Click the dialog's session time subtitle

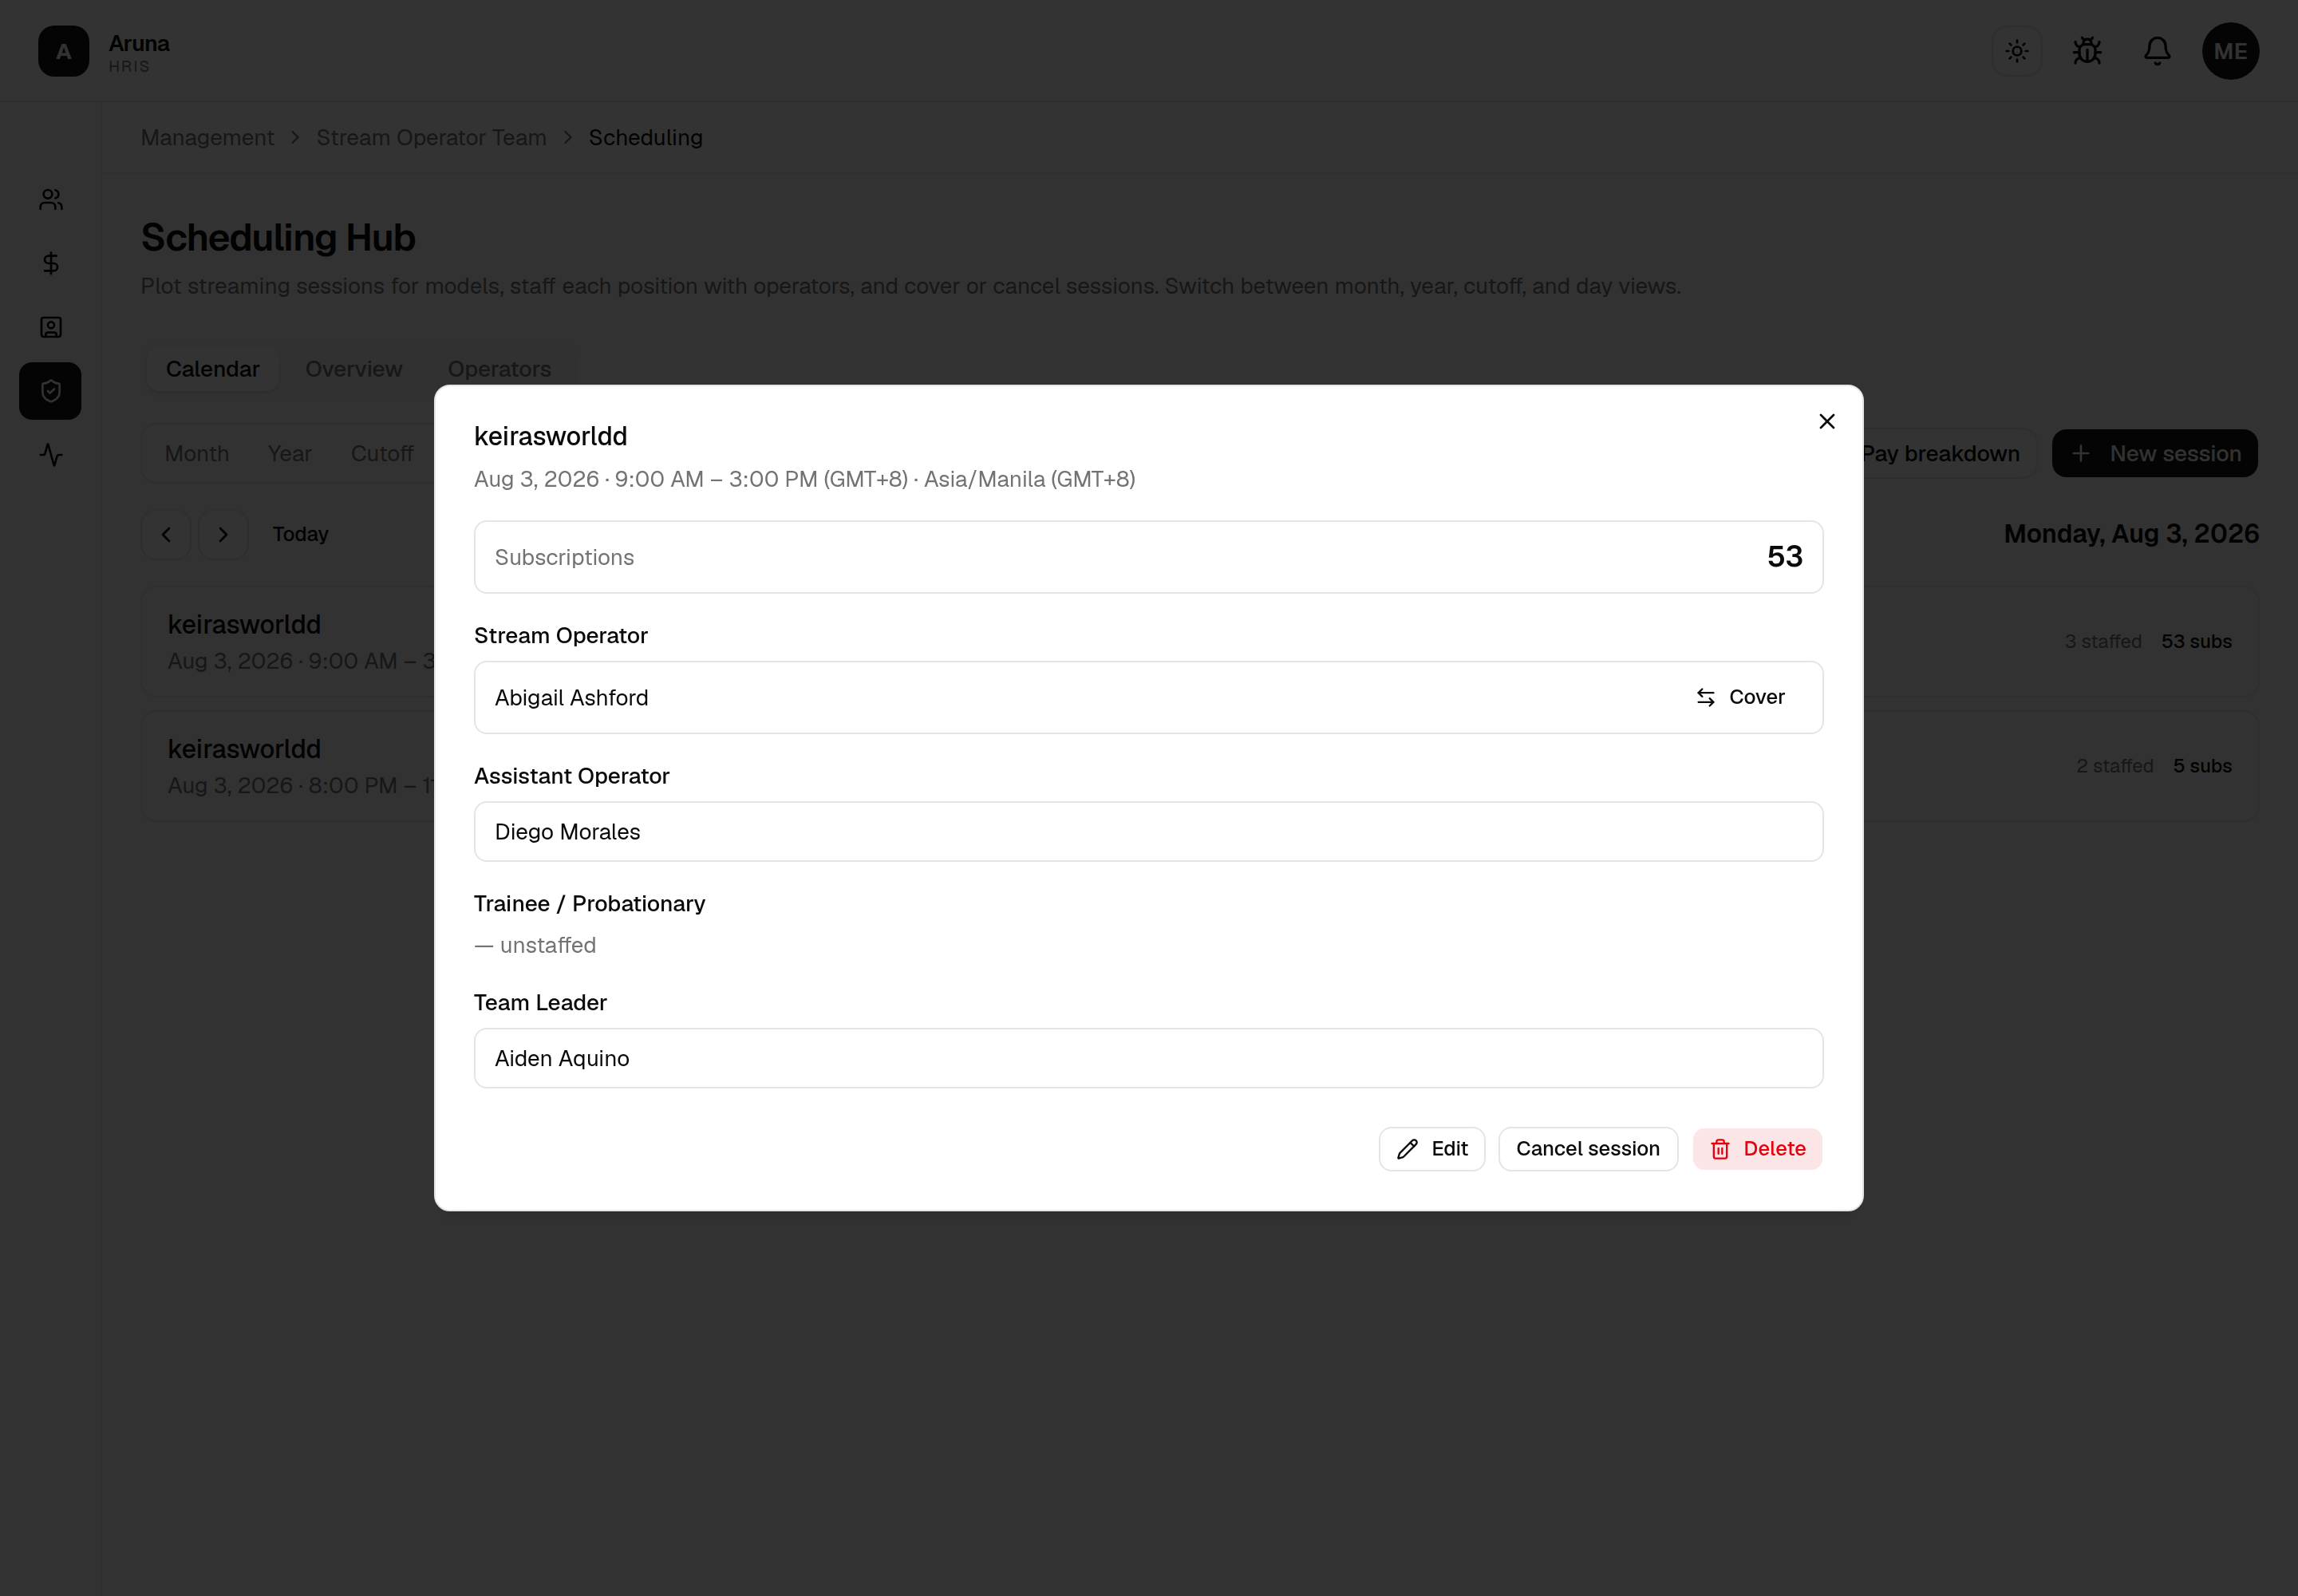click(804, 479)
